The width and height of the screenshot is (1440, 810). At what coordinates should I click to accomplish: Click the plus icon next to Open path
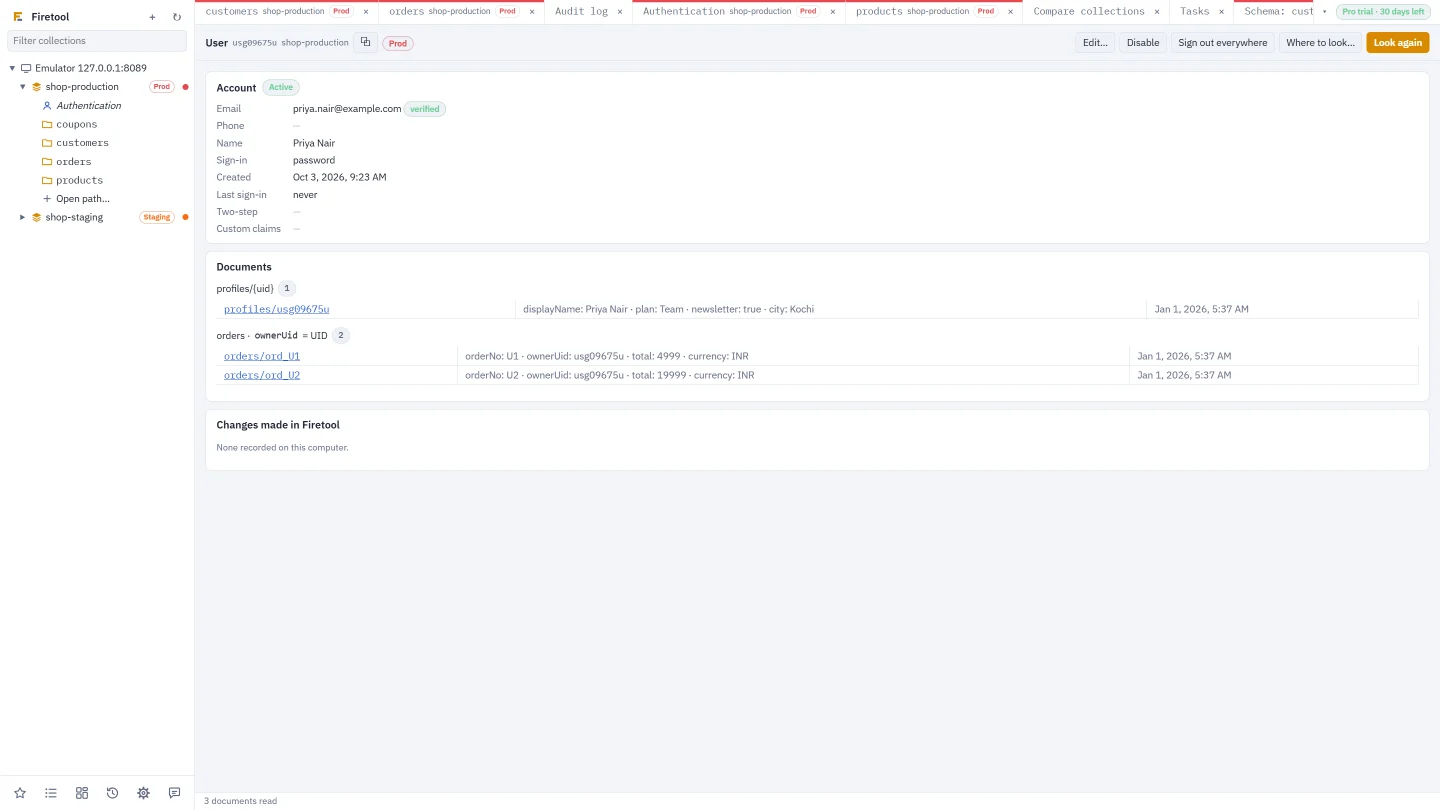pos(47,198)
